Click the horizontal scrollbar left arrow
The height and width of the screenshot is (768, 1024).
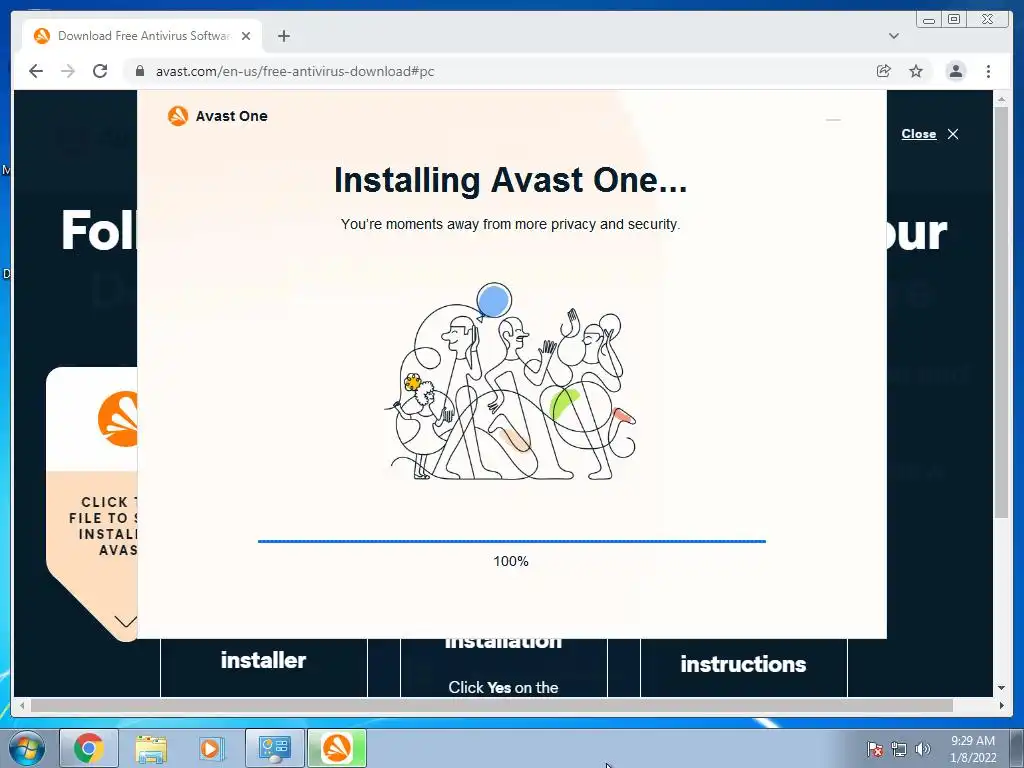(22, 705)
